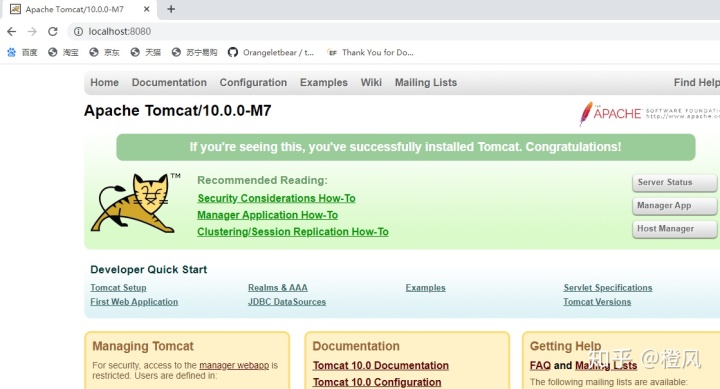Viewport: 720px width, 389px height.
Task: Open Wiki in navigation bar
Action: 371,82
